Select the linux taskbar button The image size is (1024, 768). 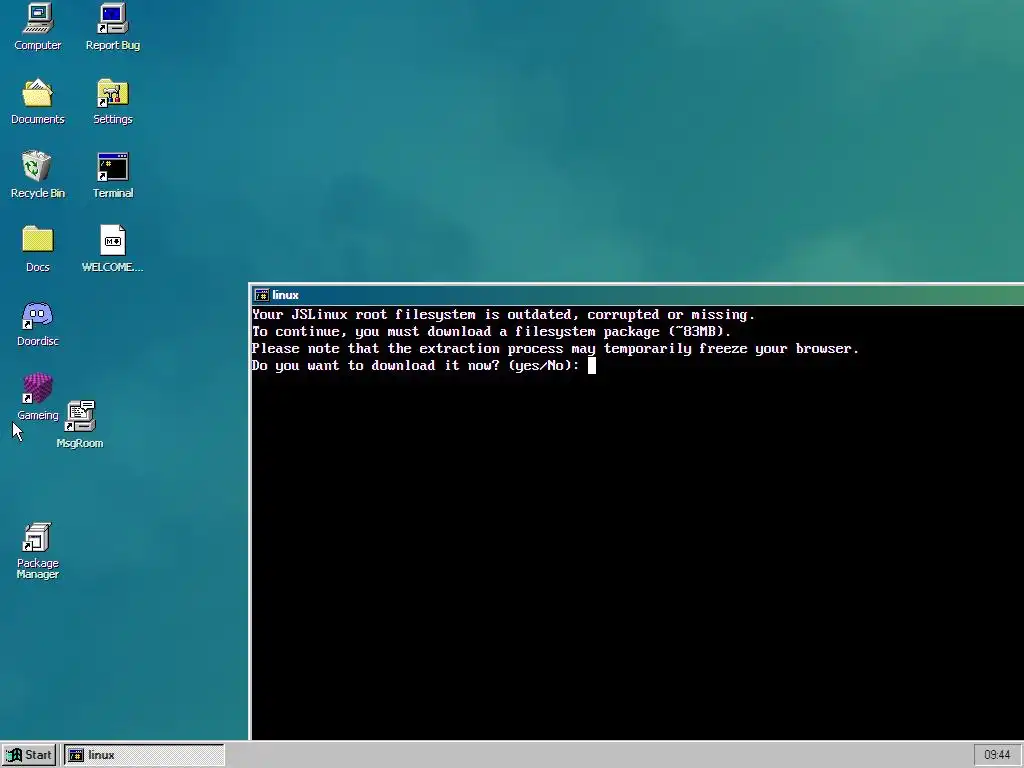[144, 755]
